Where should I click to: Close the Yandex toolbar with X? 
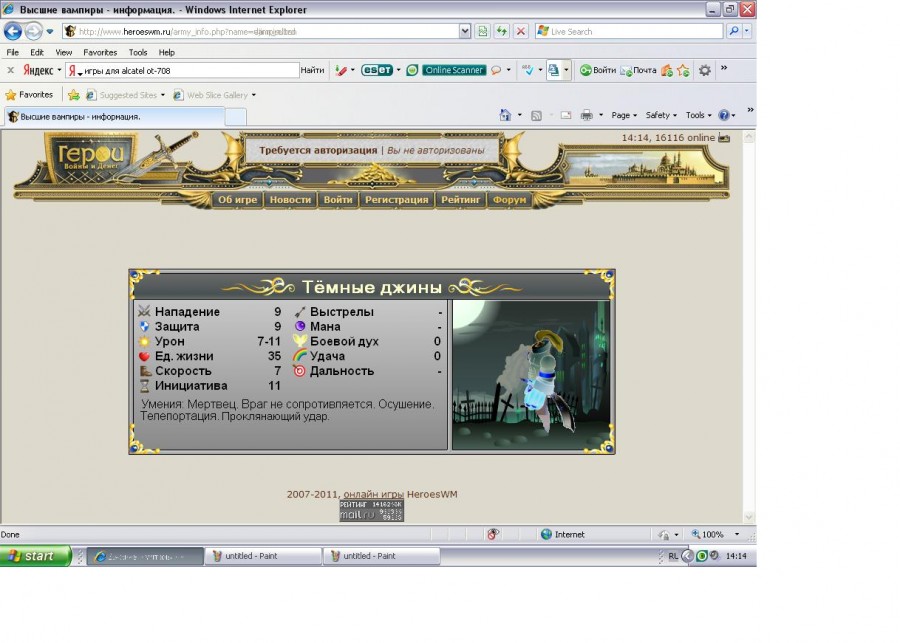pos(10,70)
